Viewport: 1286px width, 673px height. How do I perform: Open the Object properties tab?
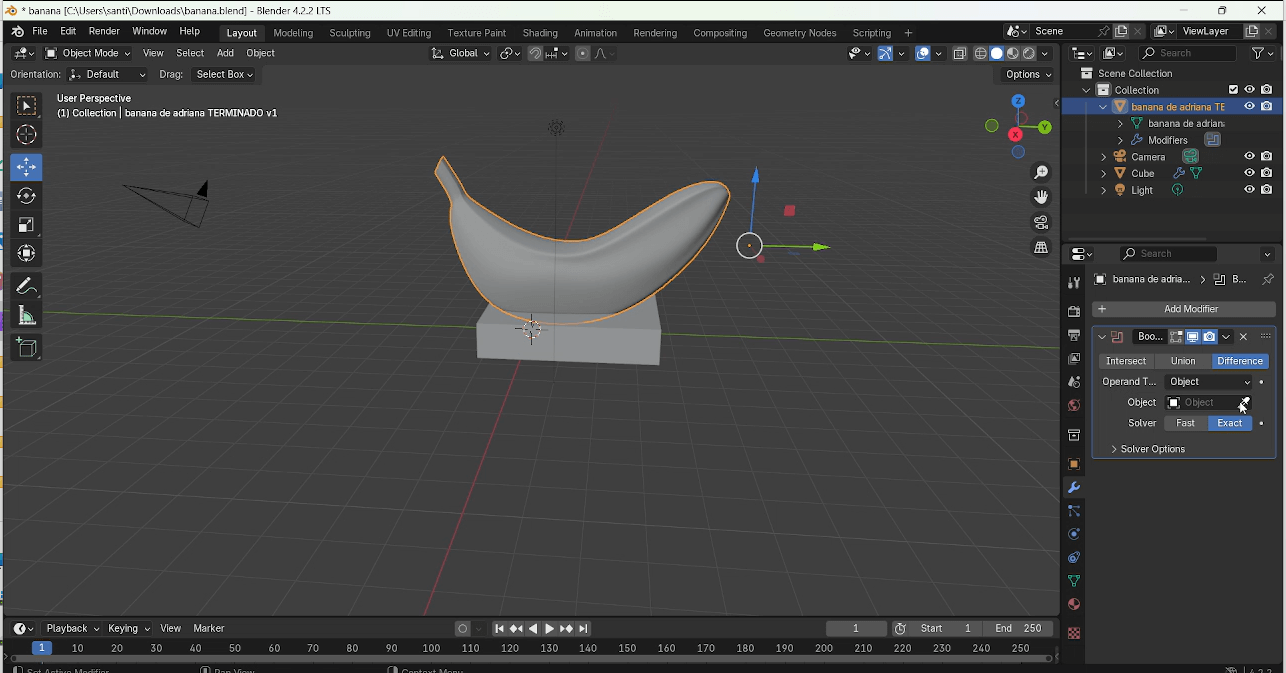click(1074, 464)
